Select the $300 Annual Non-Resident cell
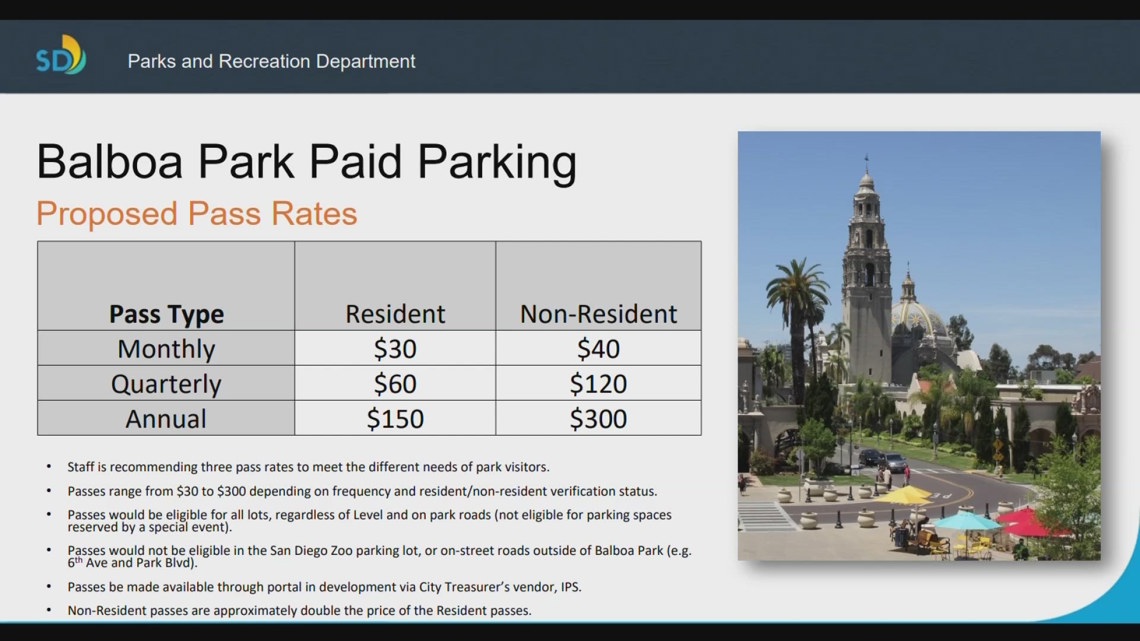 (x=597, y=418)
